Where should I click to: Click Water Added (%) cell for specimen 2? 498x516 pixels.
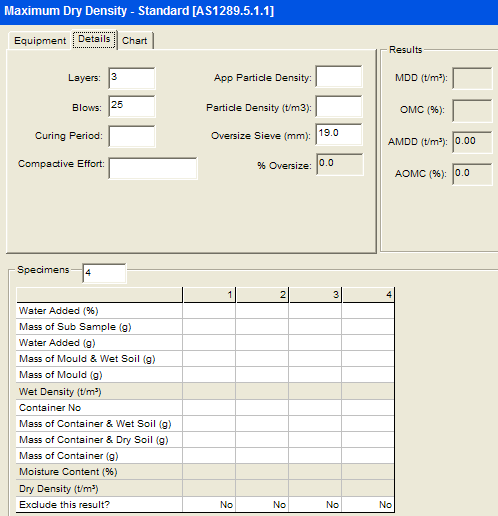coord(262,311)
